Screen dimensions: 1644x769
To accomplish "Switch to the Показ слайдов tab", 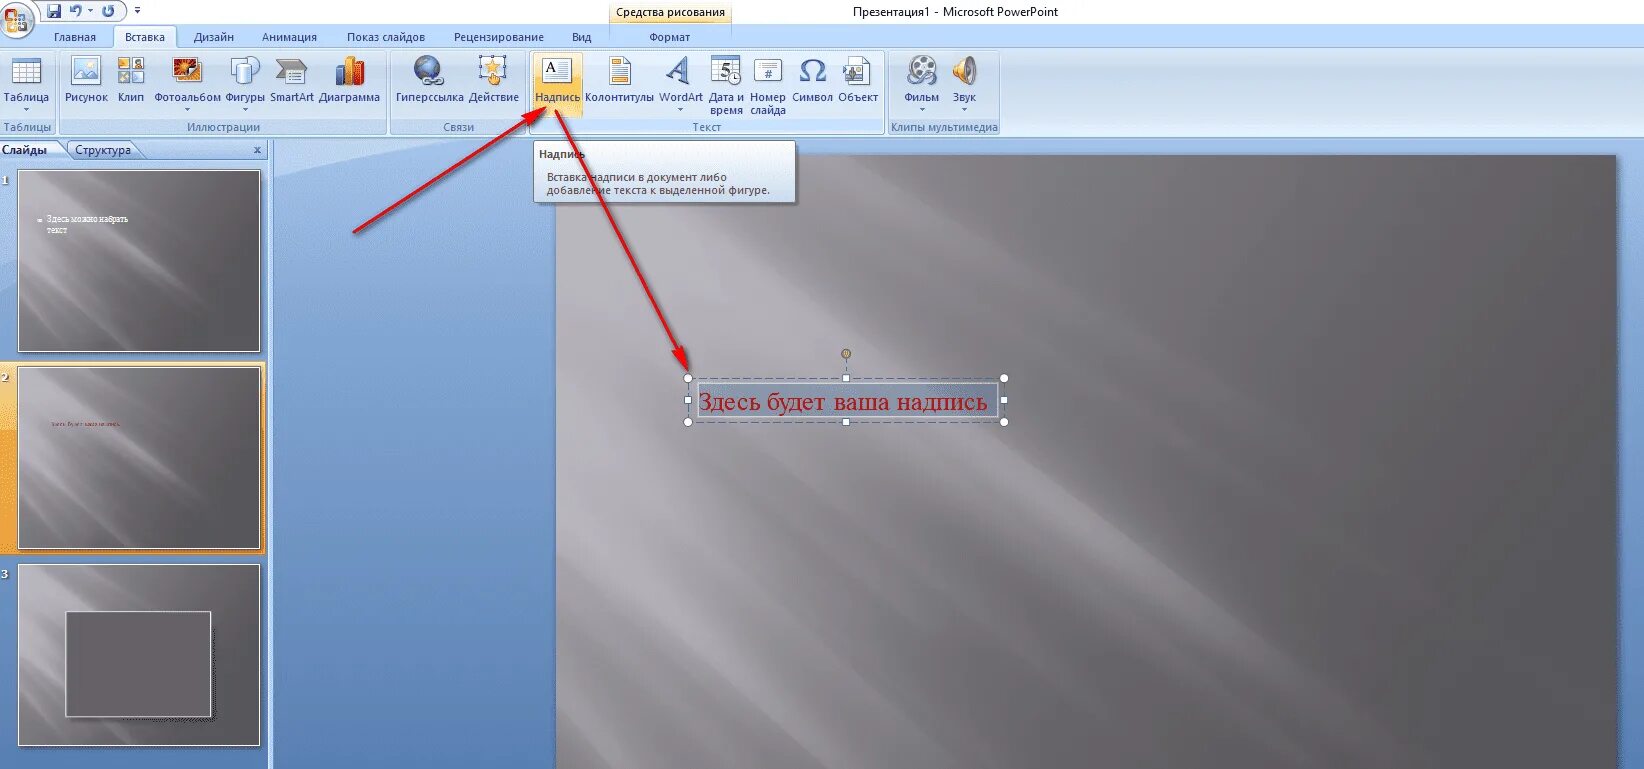I will [x=386, y=37].
